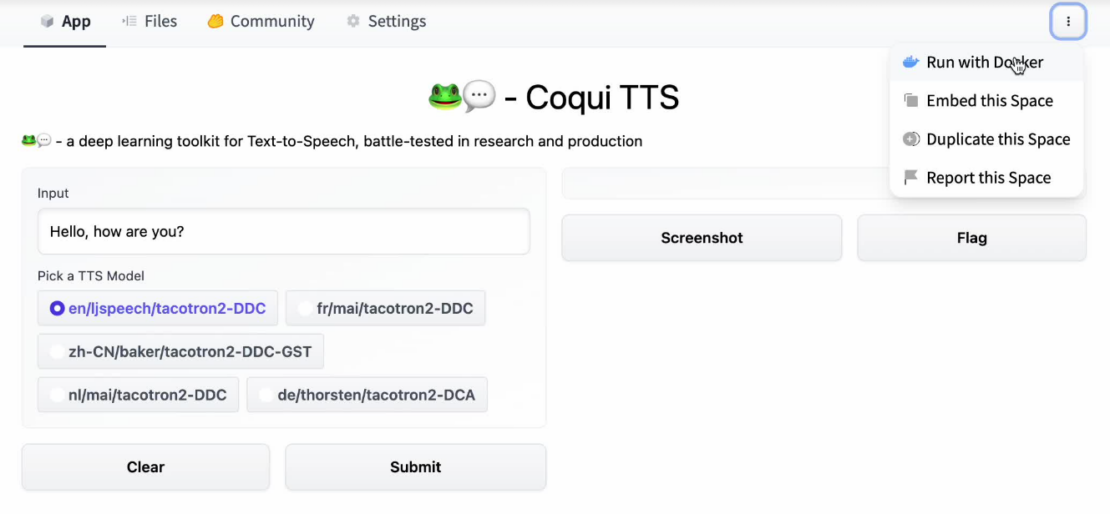1110x514 pixels.
Task: Click the Screenshot button
Action: [701, 238]
